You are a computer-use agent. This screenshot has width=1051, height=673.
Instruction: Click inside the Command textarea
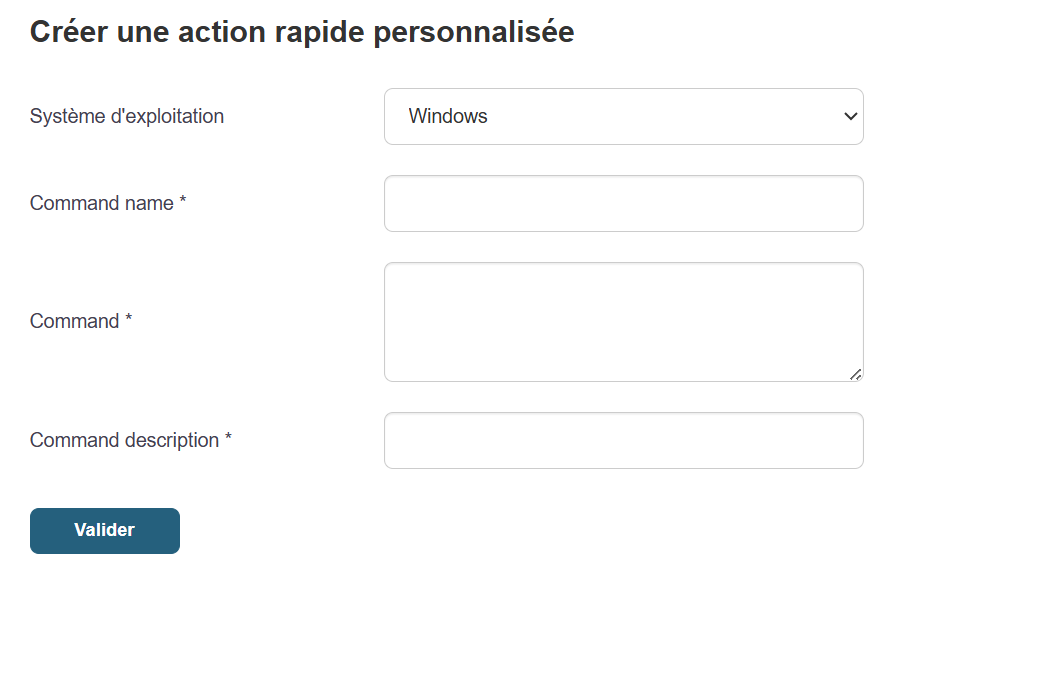[x=623, y=322]
